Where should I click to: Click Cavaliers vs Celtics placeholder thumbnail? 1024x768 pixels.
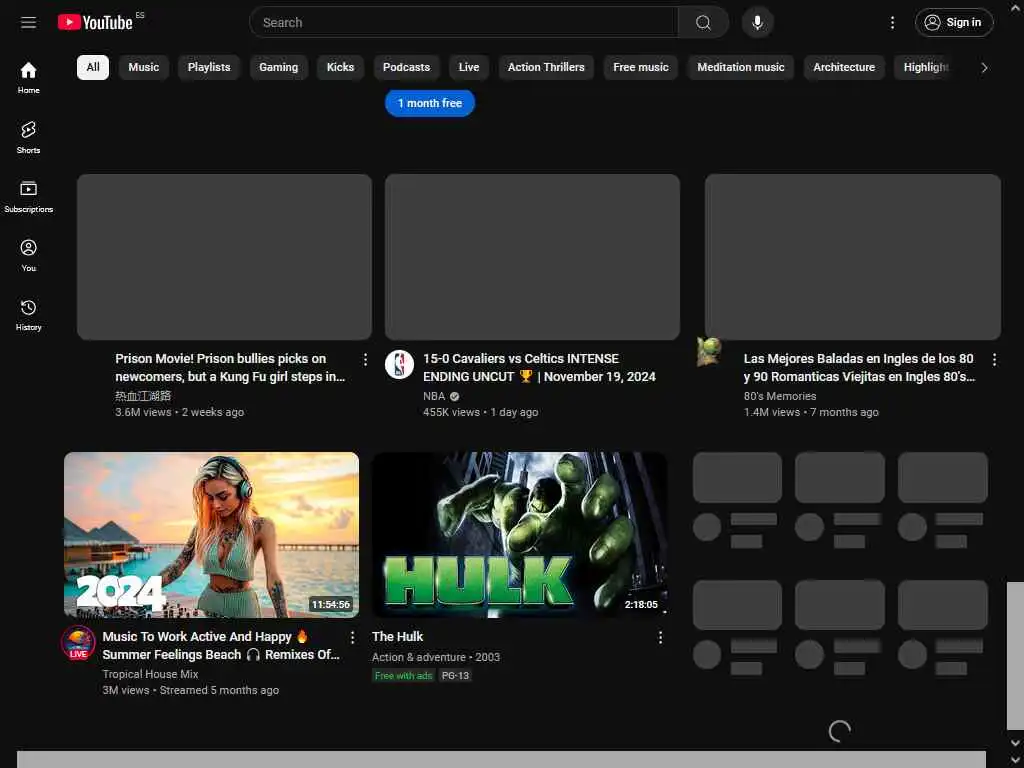532,257
